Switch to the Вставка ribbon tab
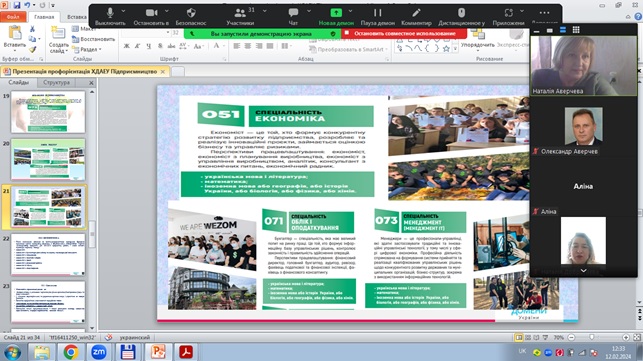Screen dimensions: 643x361 [77, 17]
